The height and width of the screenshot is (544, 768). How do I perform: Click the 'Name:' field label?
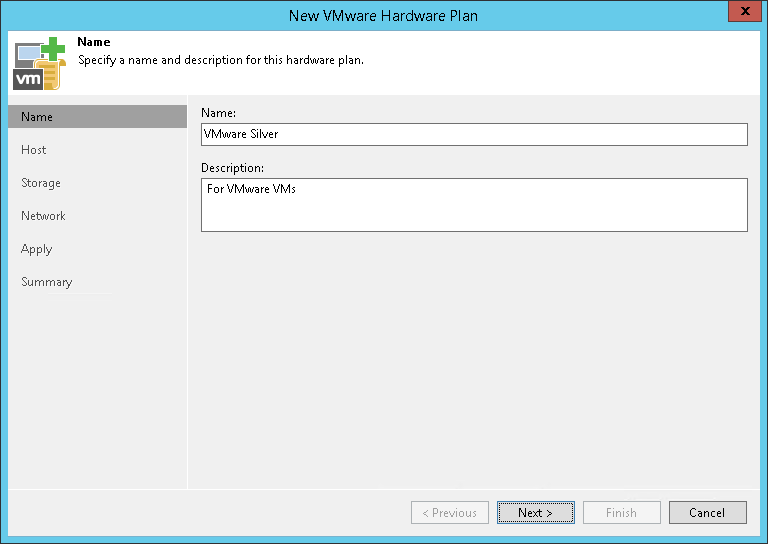[218, 113]
